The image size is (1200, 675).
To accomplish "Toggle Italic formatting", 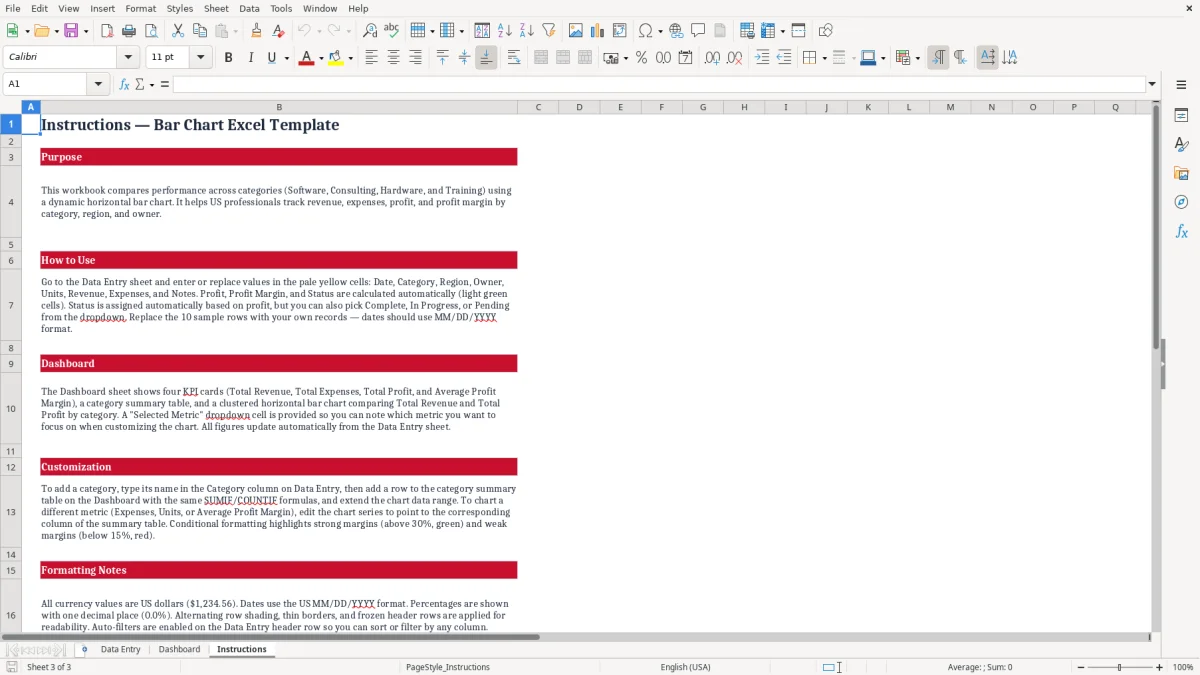I will click(x=251, y=58).
